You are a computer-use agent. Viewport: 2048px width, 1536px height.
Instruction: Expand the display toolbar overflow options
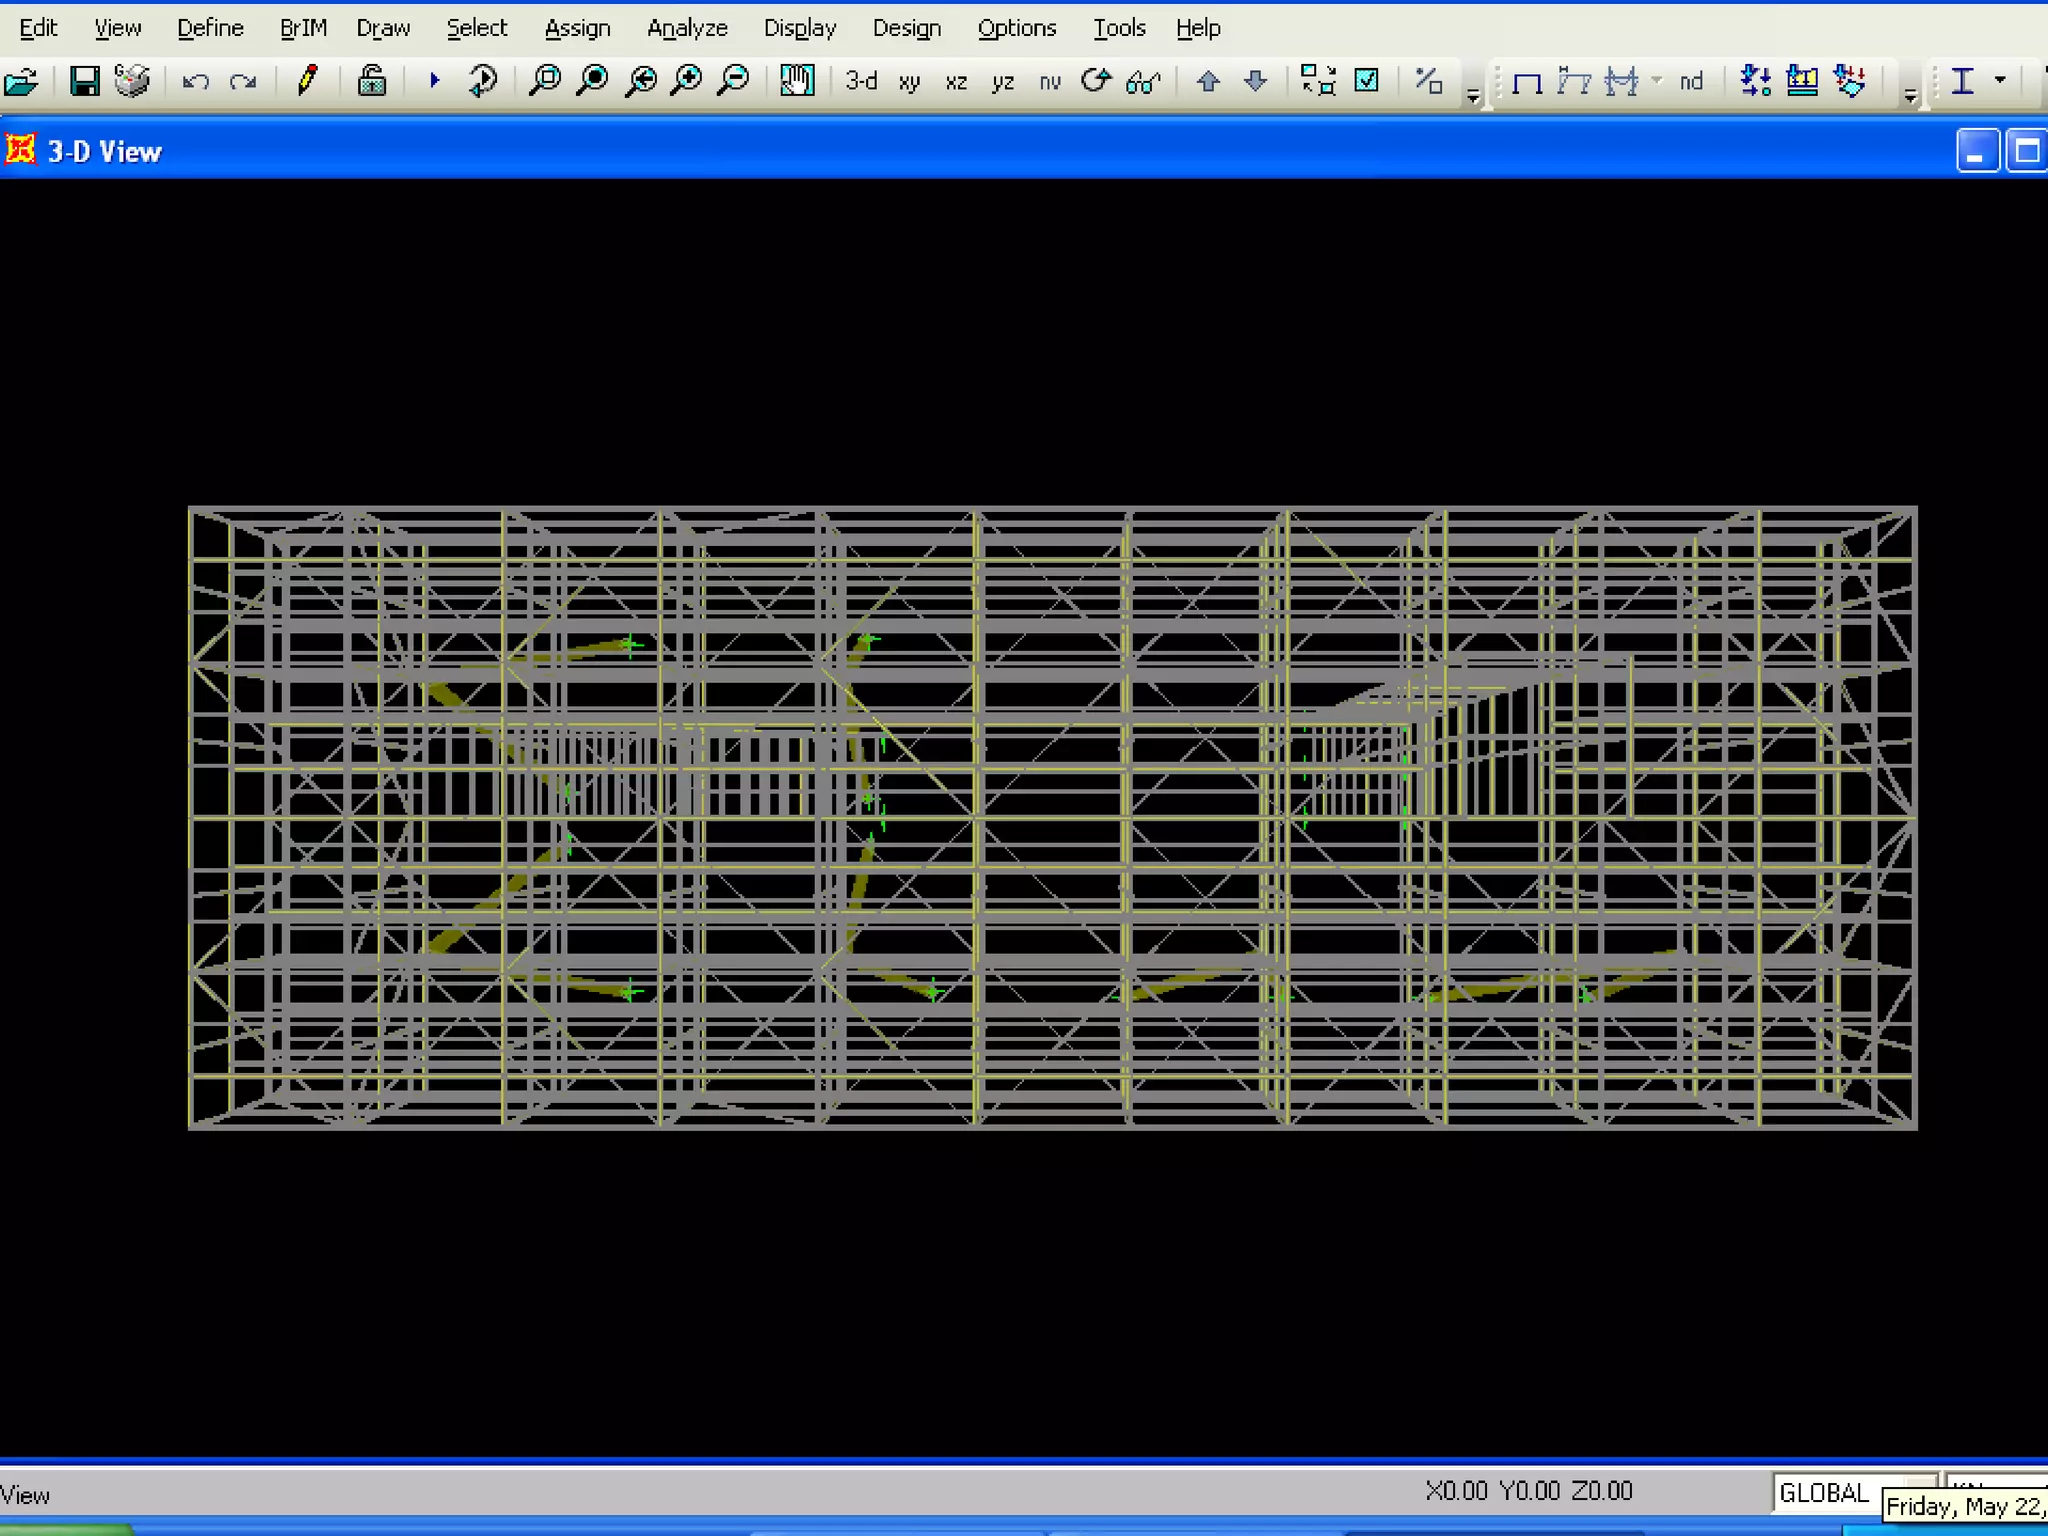click(1911, 95)
